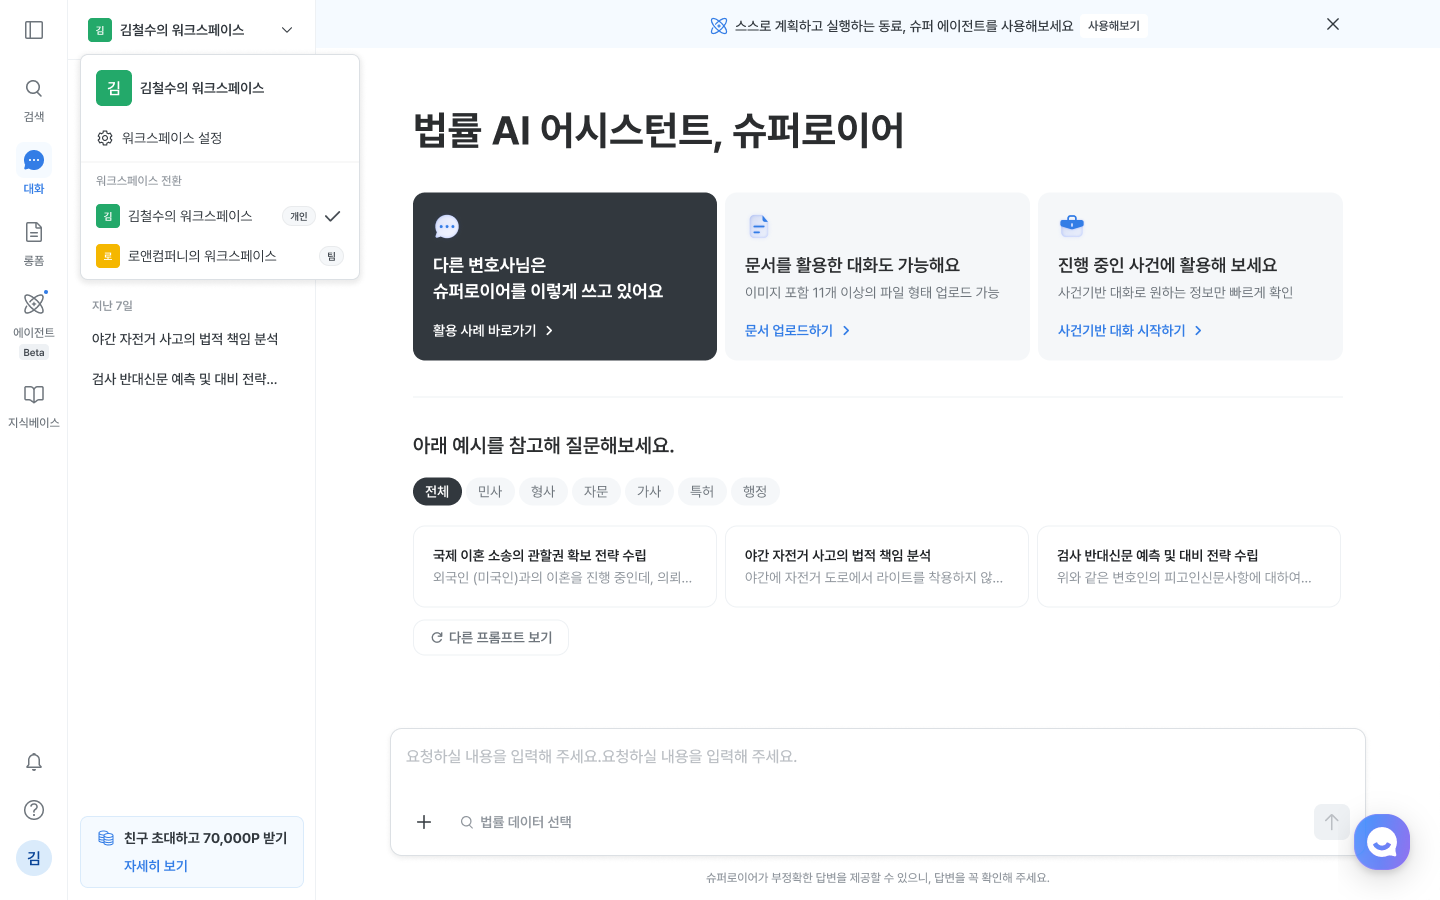This screenshot has width=1440, height=900.
Task: Open the 롱폼 document icon
Action: click(x=34, y=232)
